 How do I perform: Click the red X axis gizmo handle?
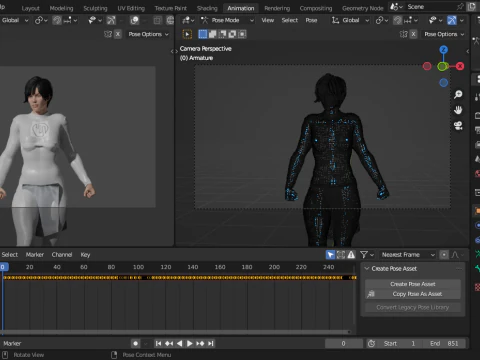point(460,66)
